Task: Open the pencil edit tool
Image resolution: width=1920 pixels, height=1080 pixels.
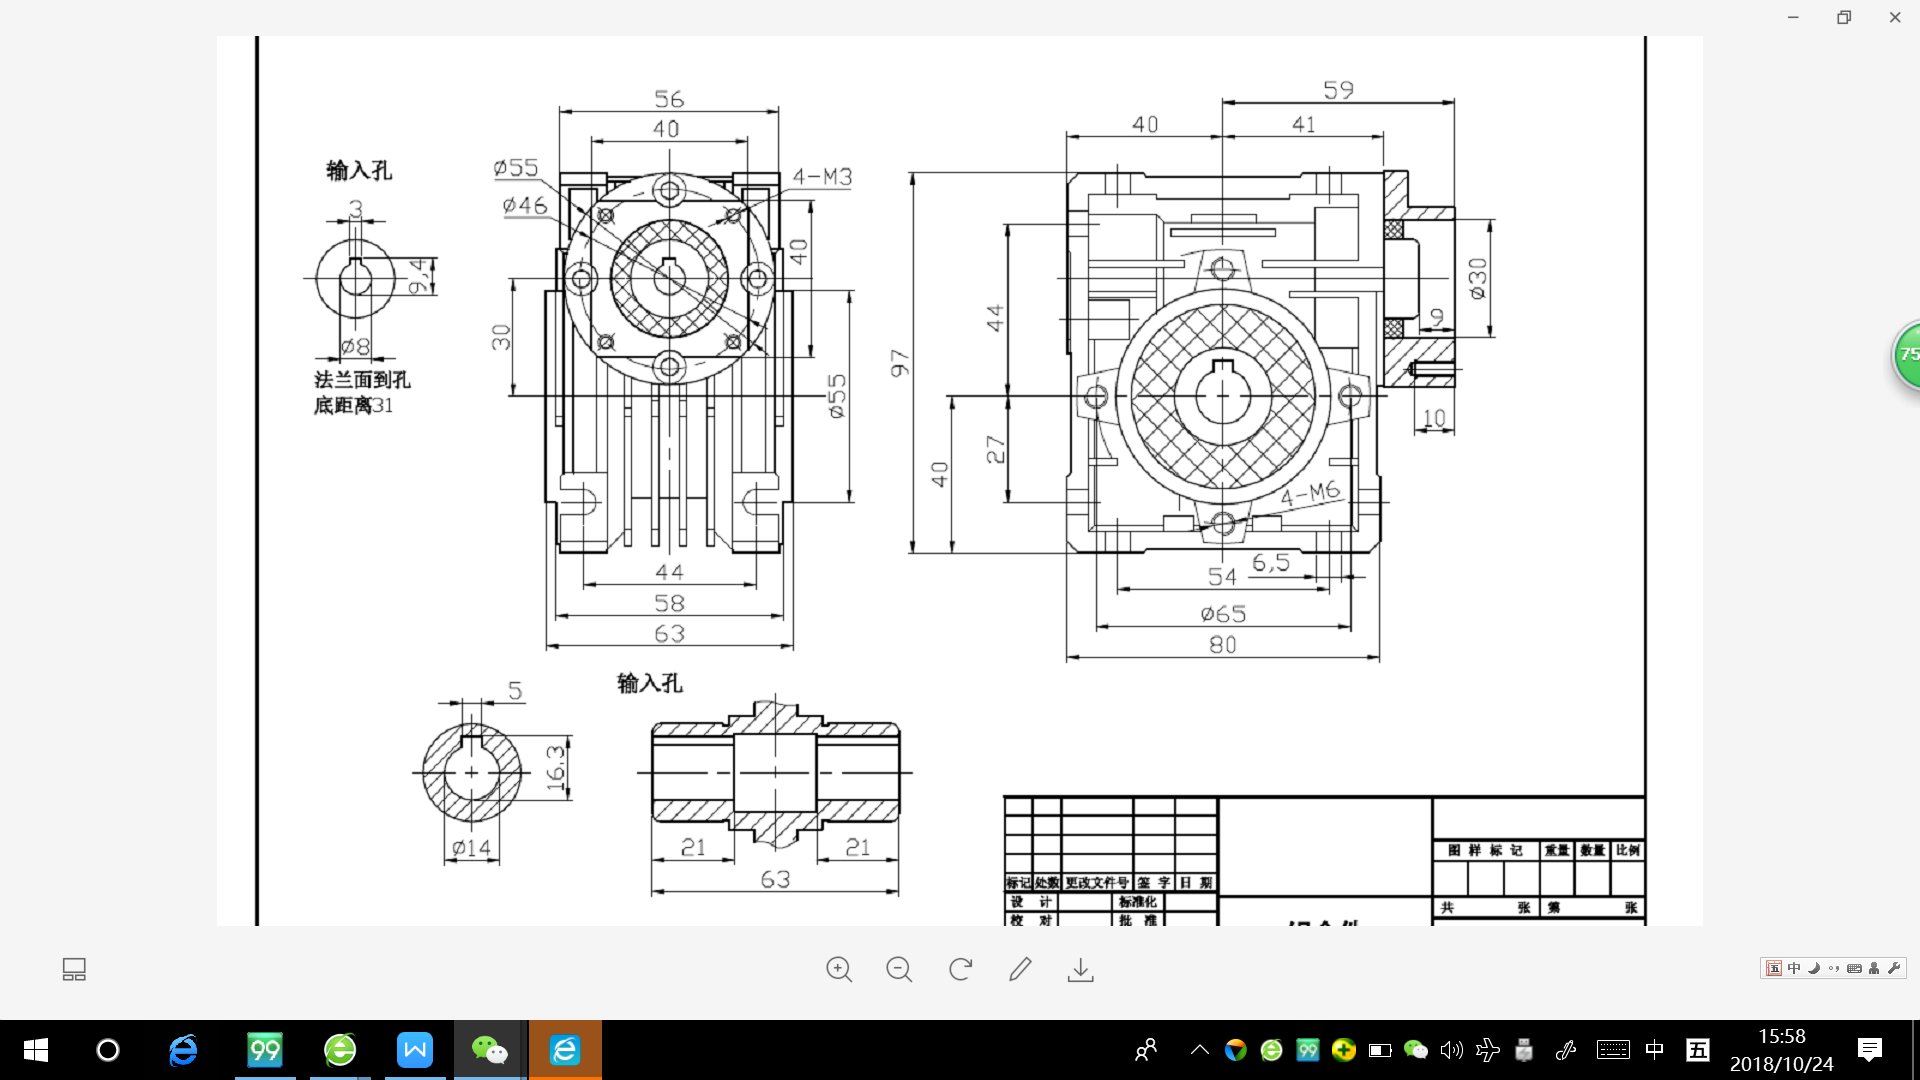Action: coord(1020,969)
